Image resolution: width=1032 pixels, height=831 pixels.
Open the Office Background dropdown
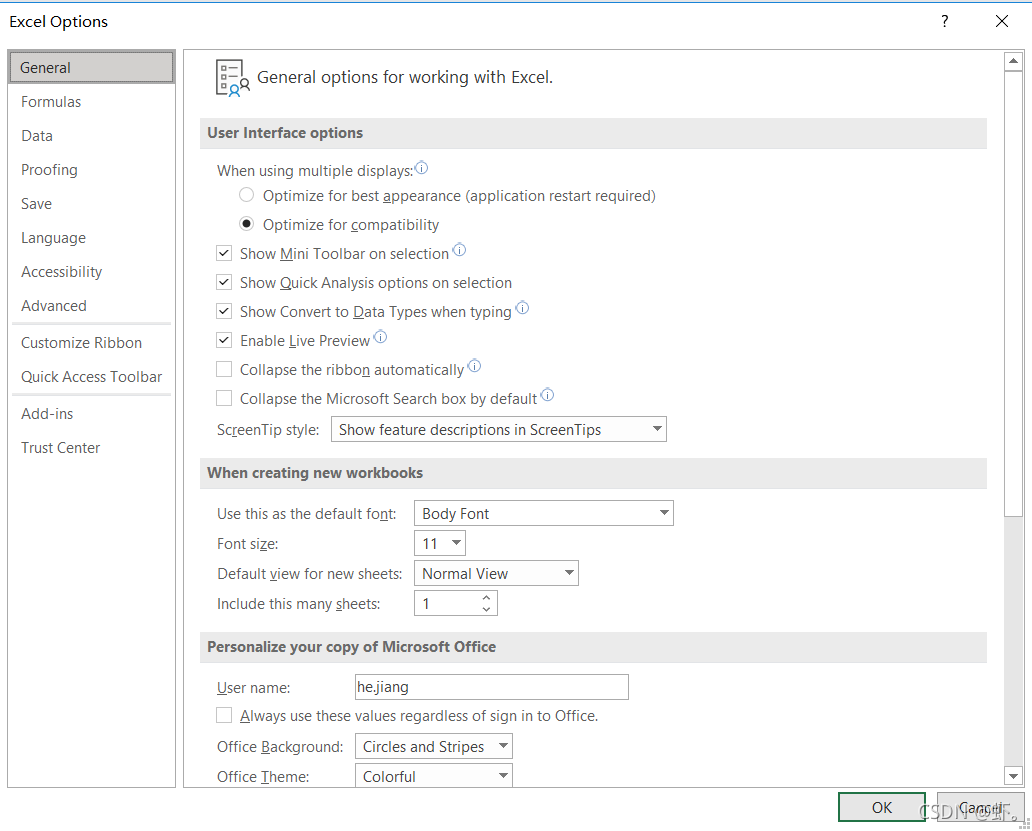click(433, 747)
